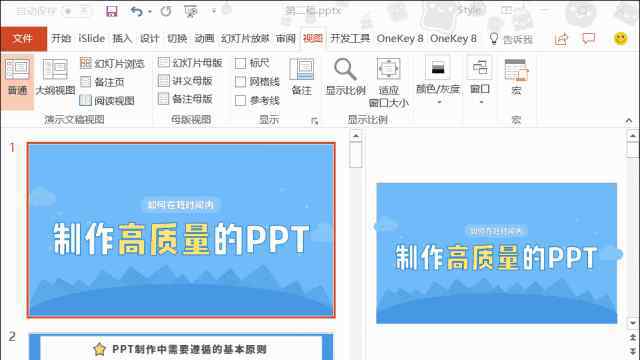Open the Undo history dropdown arrow
Viewport: 640px width, 360px height.
tap(150, 12)
